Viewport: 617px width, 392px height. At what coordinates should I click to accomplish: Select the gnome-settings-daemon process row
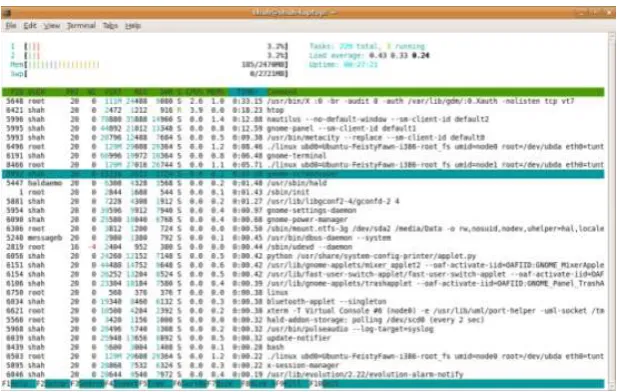coord(303,210)
